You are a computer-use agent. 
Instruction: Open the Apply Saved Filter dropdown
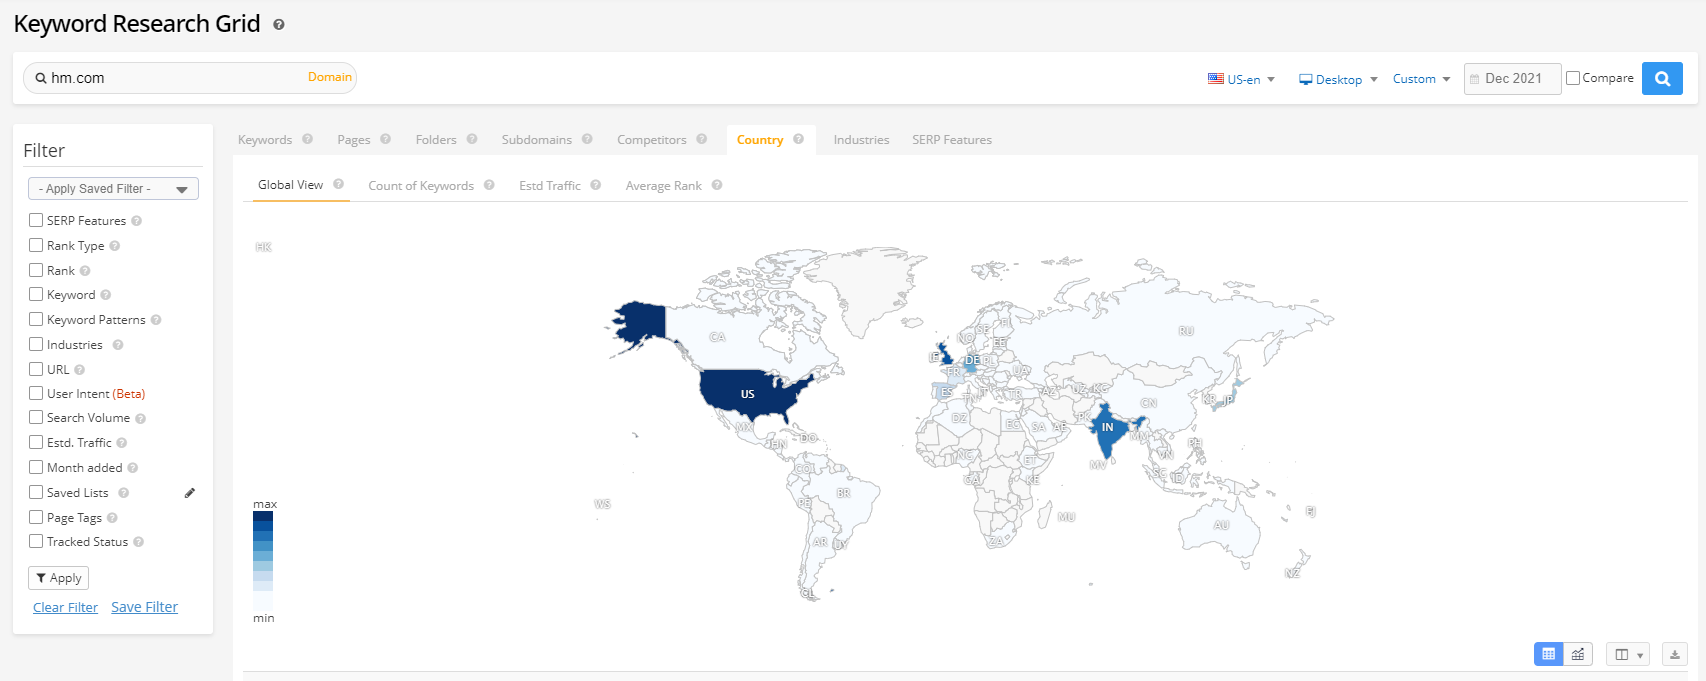pyautogui.click(x=113, y=189)
